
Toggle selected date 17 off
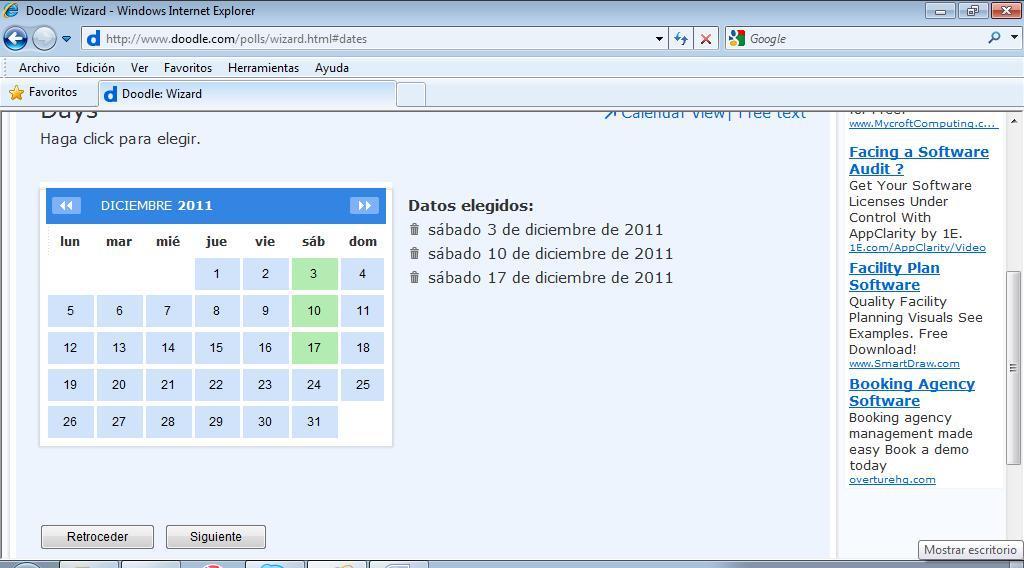[314, 348]
